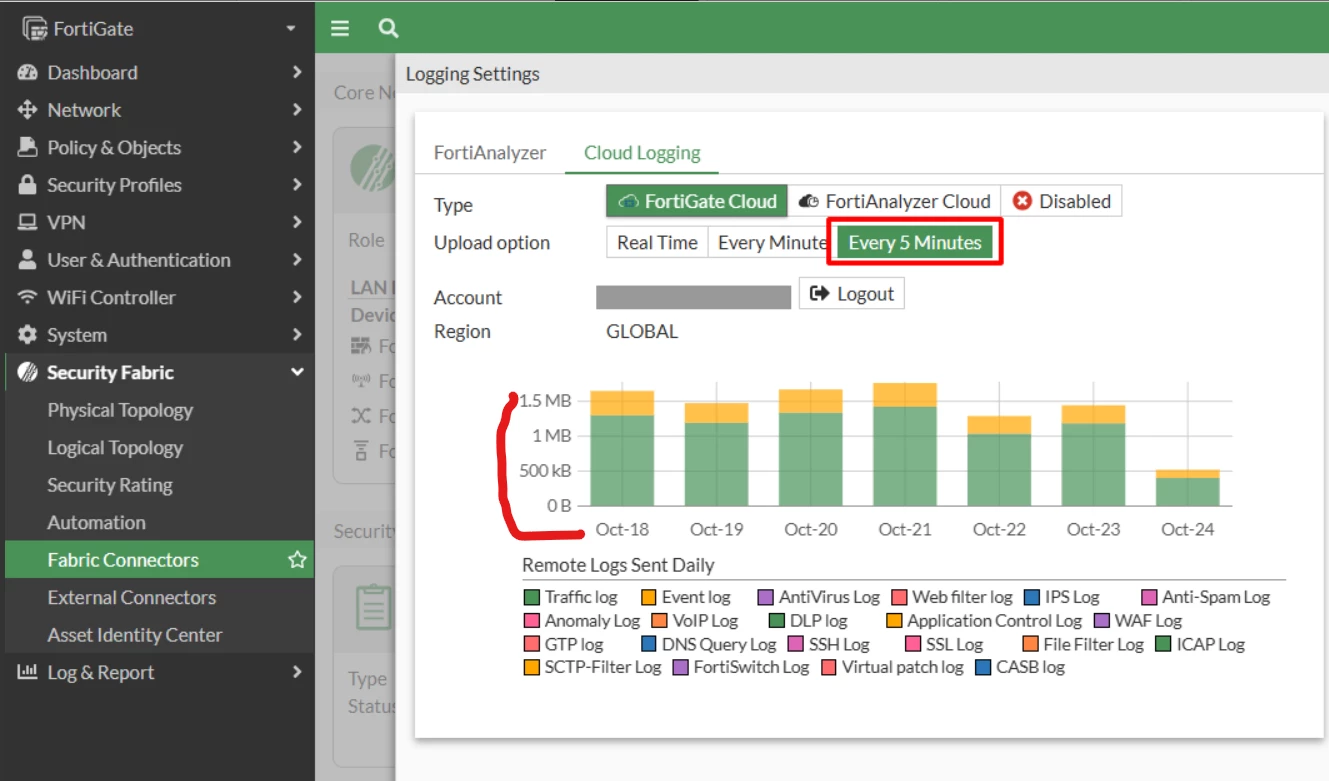Choose Real Time upload option

[657, 242]
